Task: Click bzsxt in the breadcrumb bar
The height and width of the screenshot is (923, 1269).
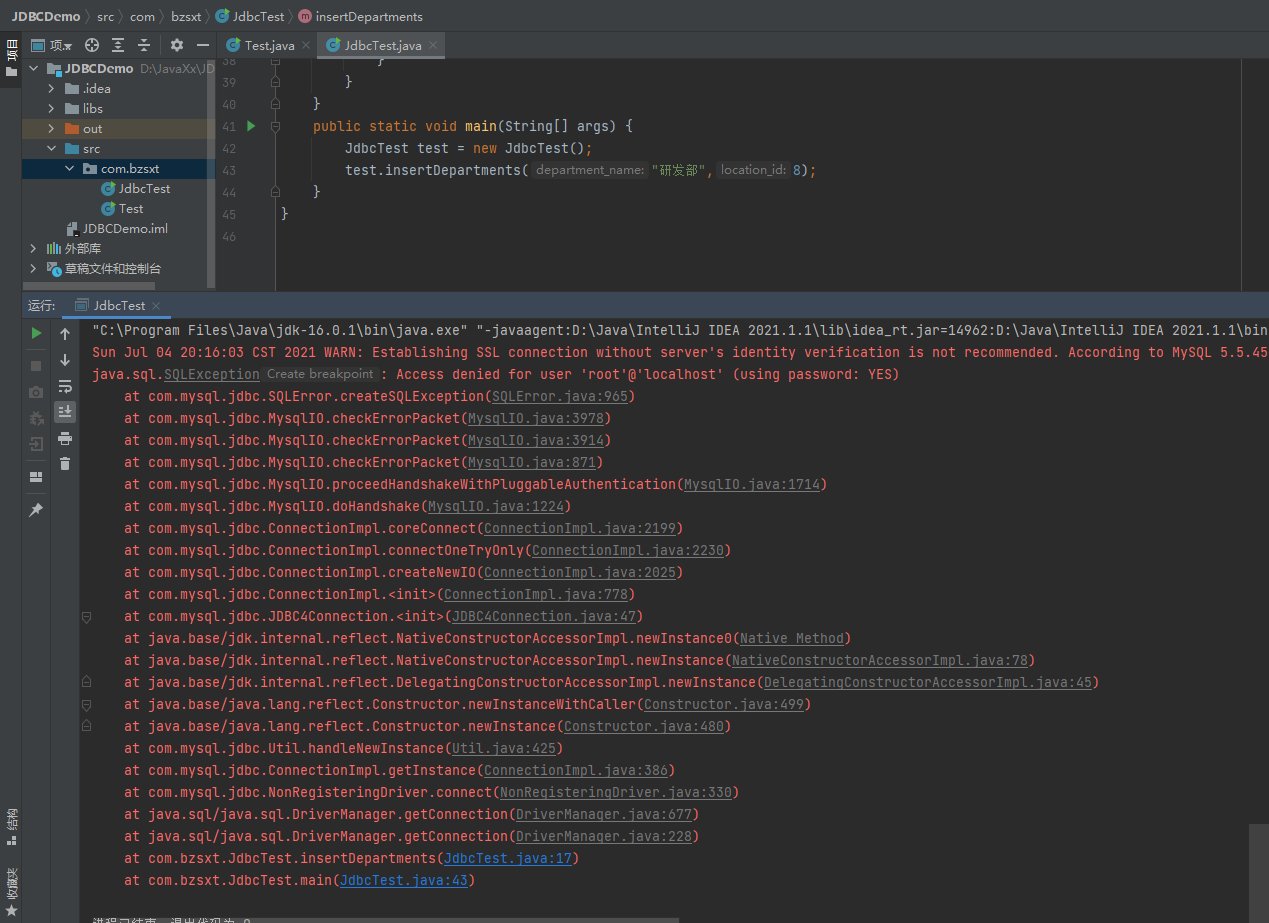Action: (187, 17)
